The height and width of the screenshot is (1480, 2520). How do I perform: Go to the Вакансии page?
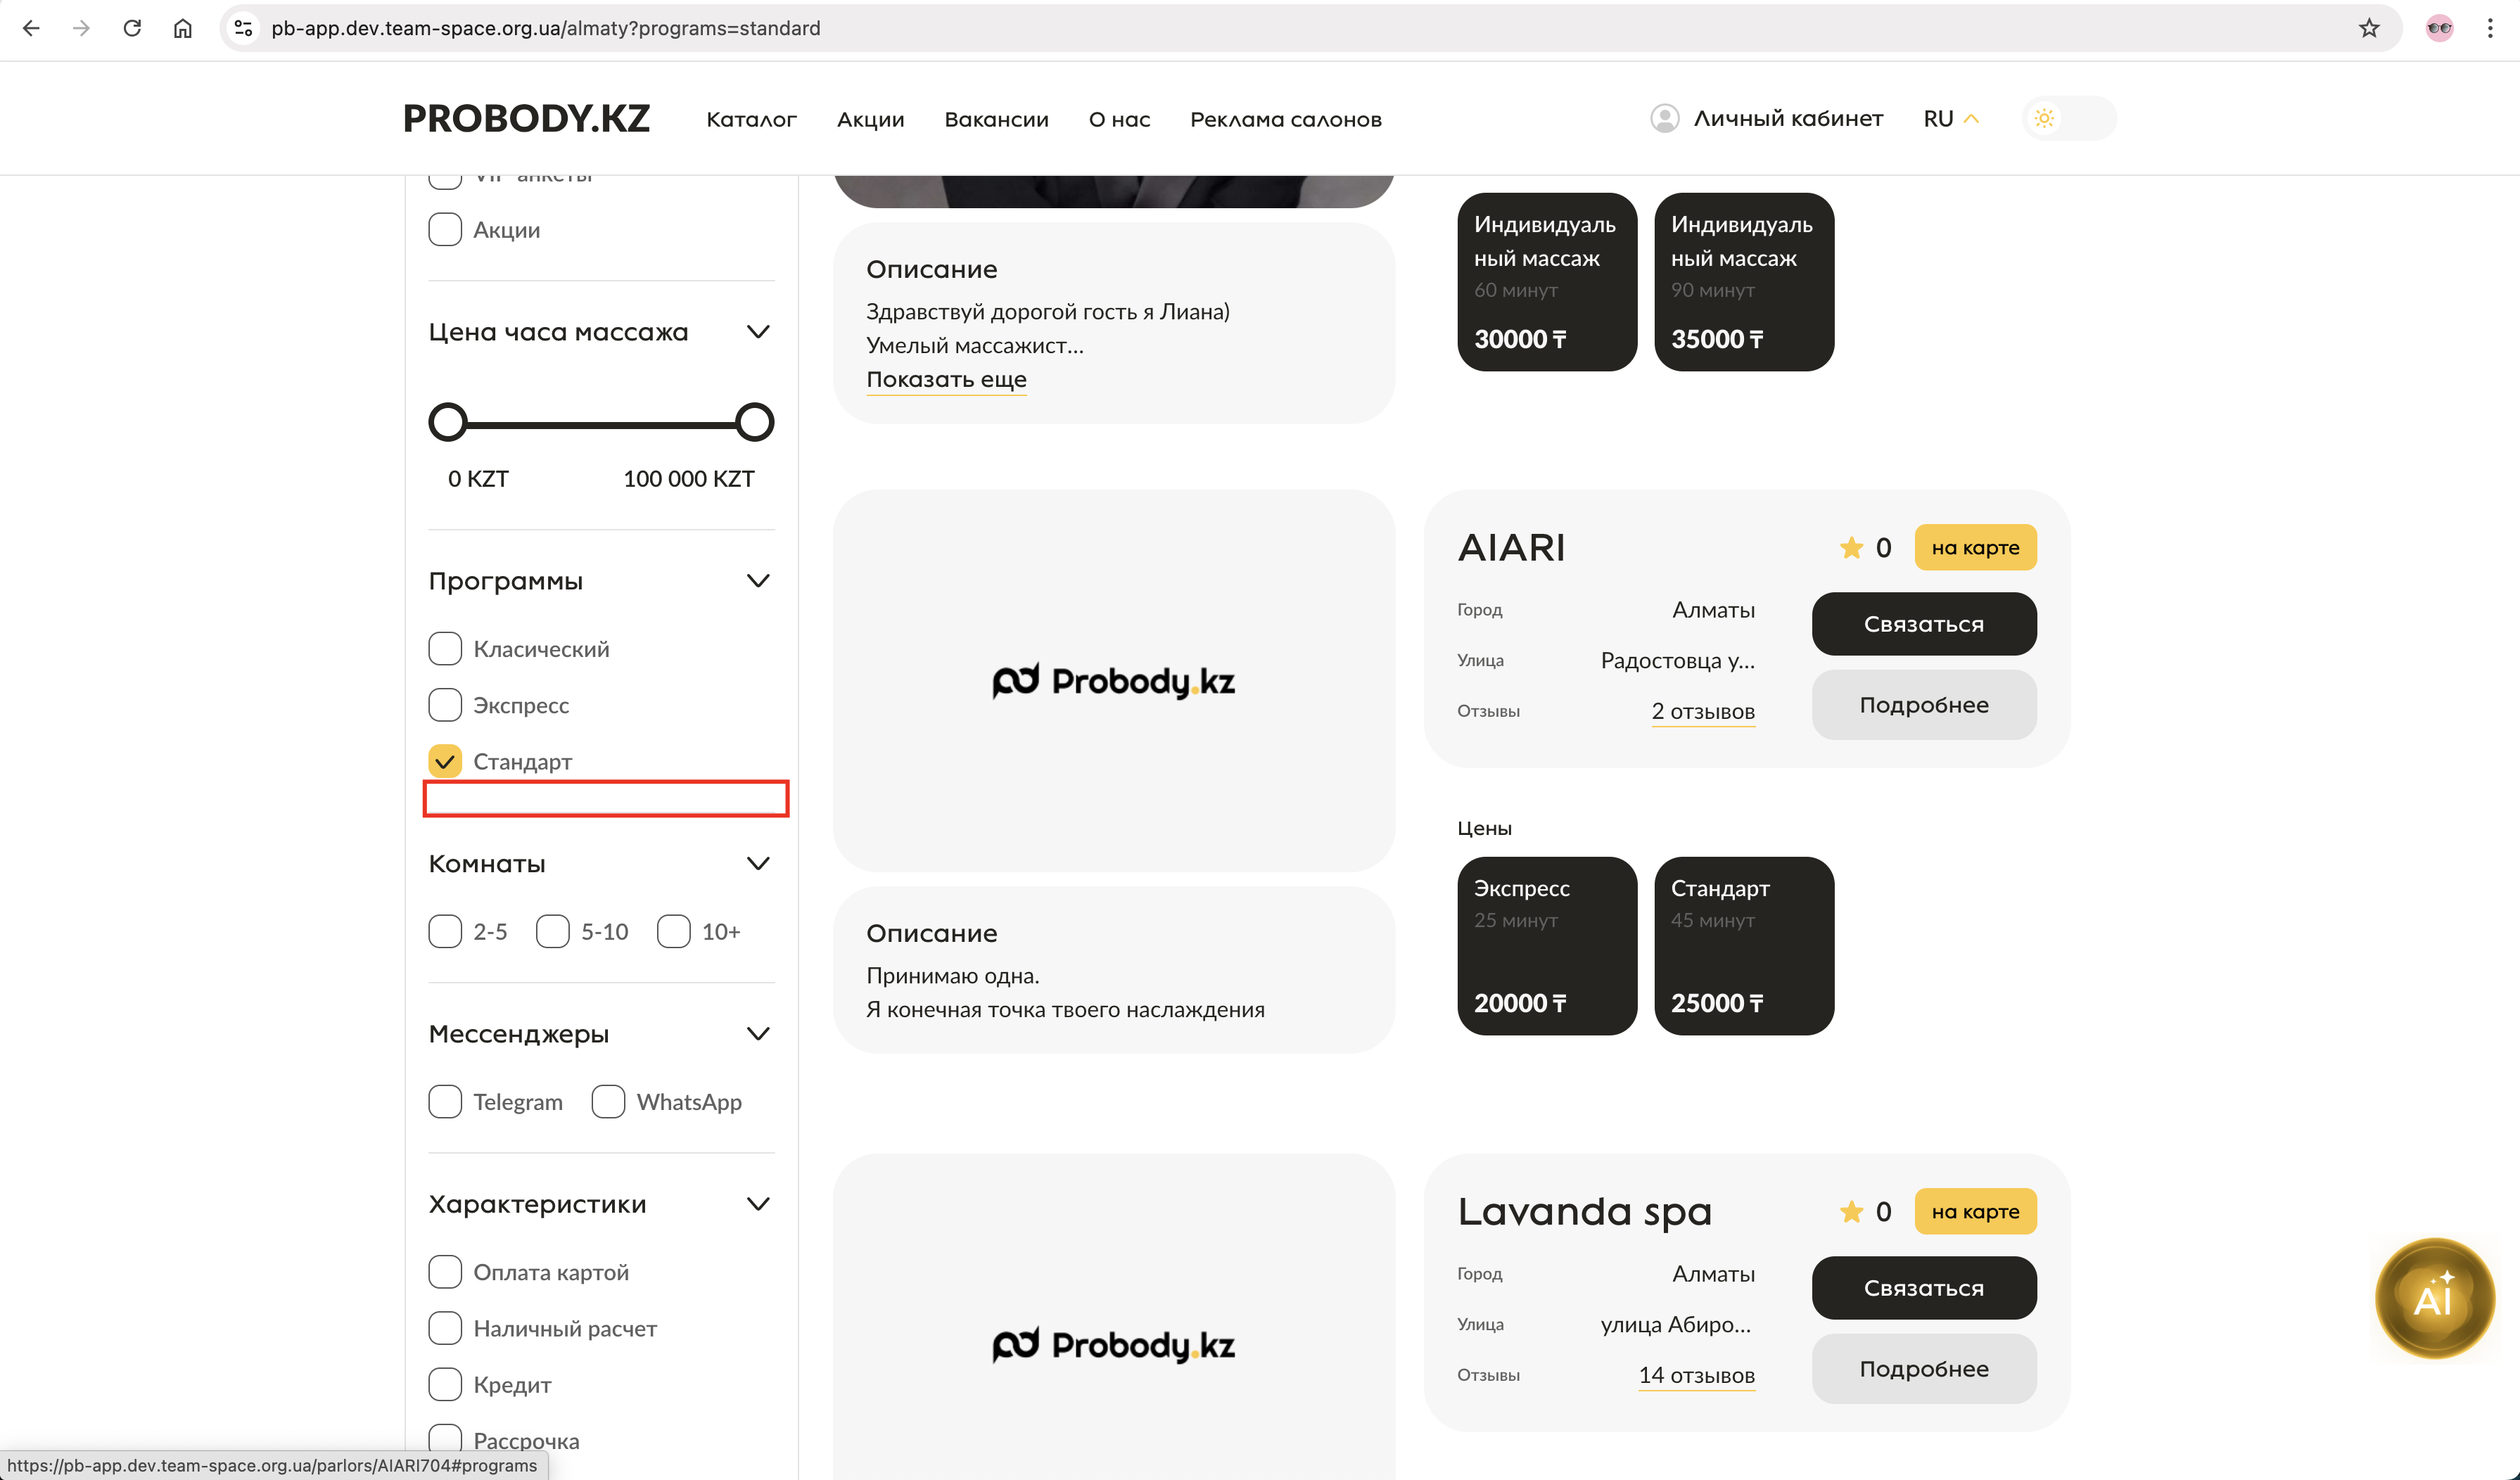point(996,119)
